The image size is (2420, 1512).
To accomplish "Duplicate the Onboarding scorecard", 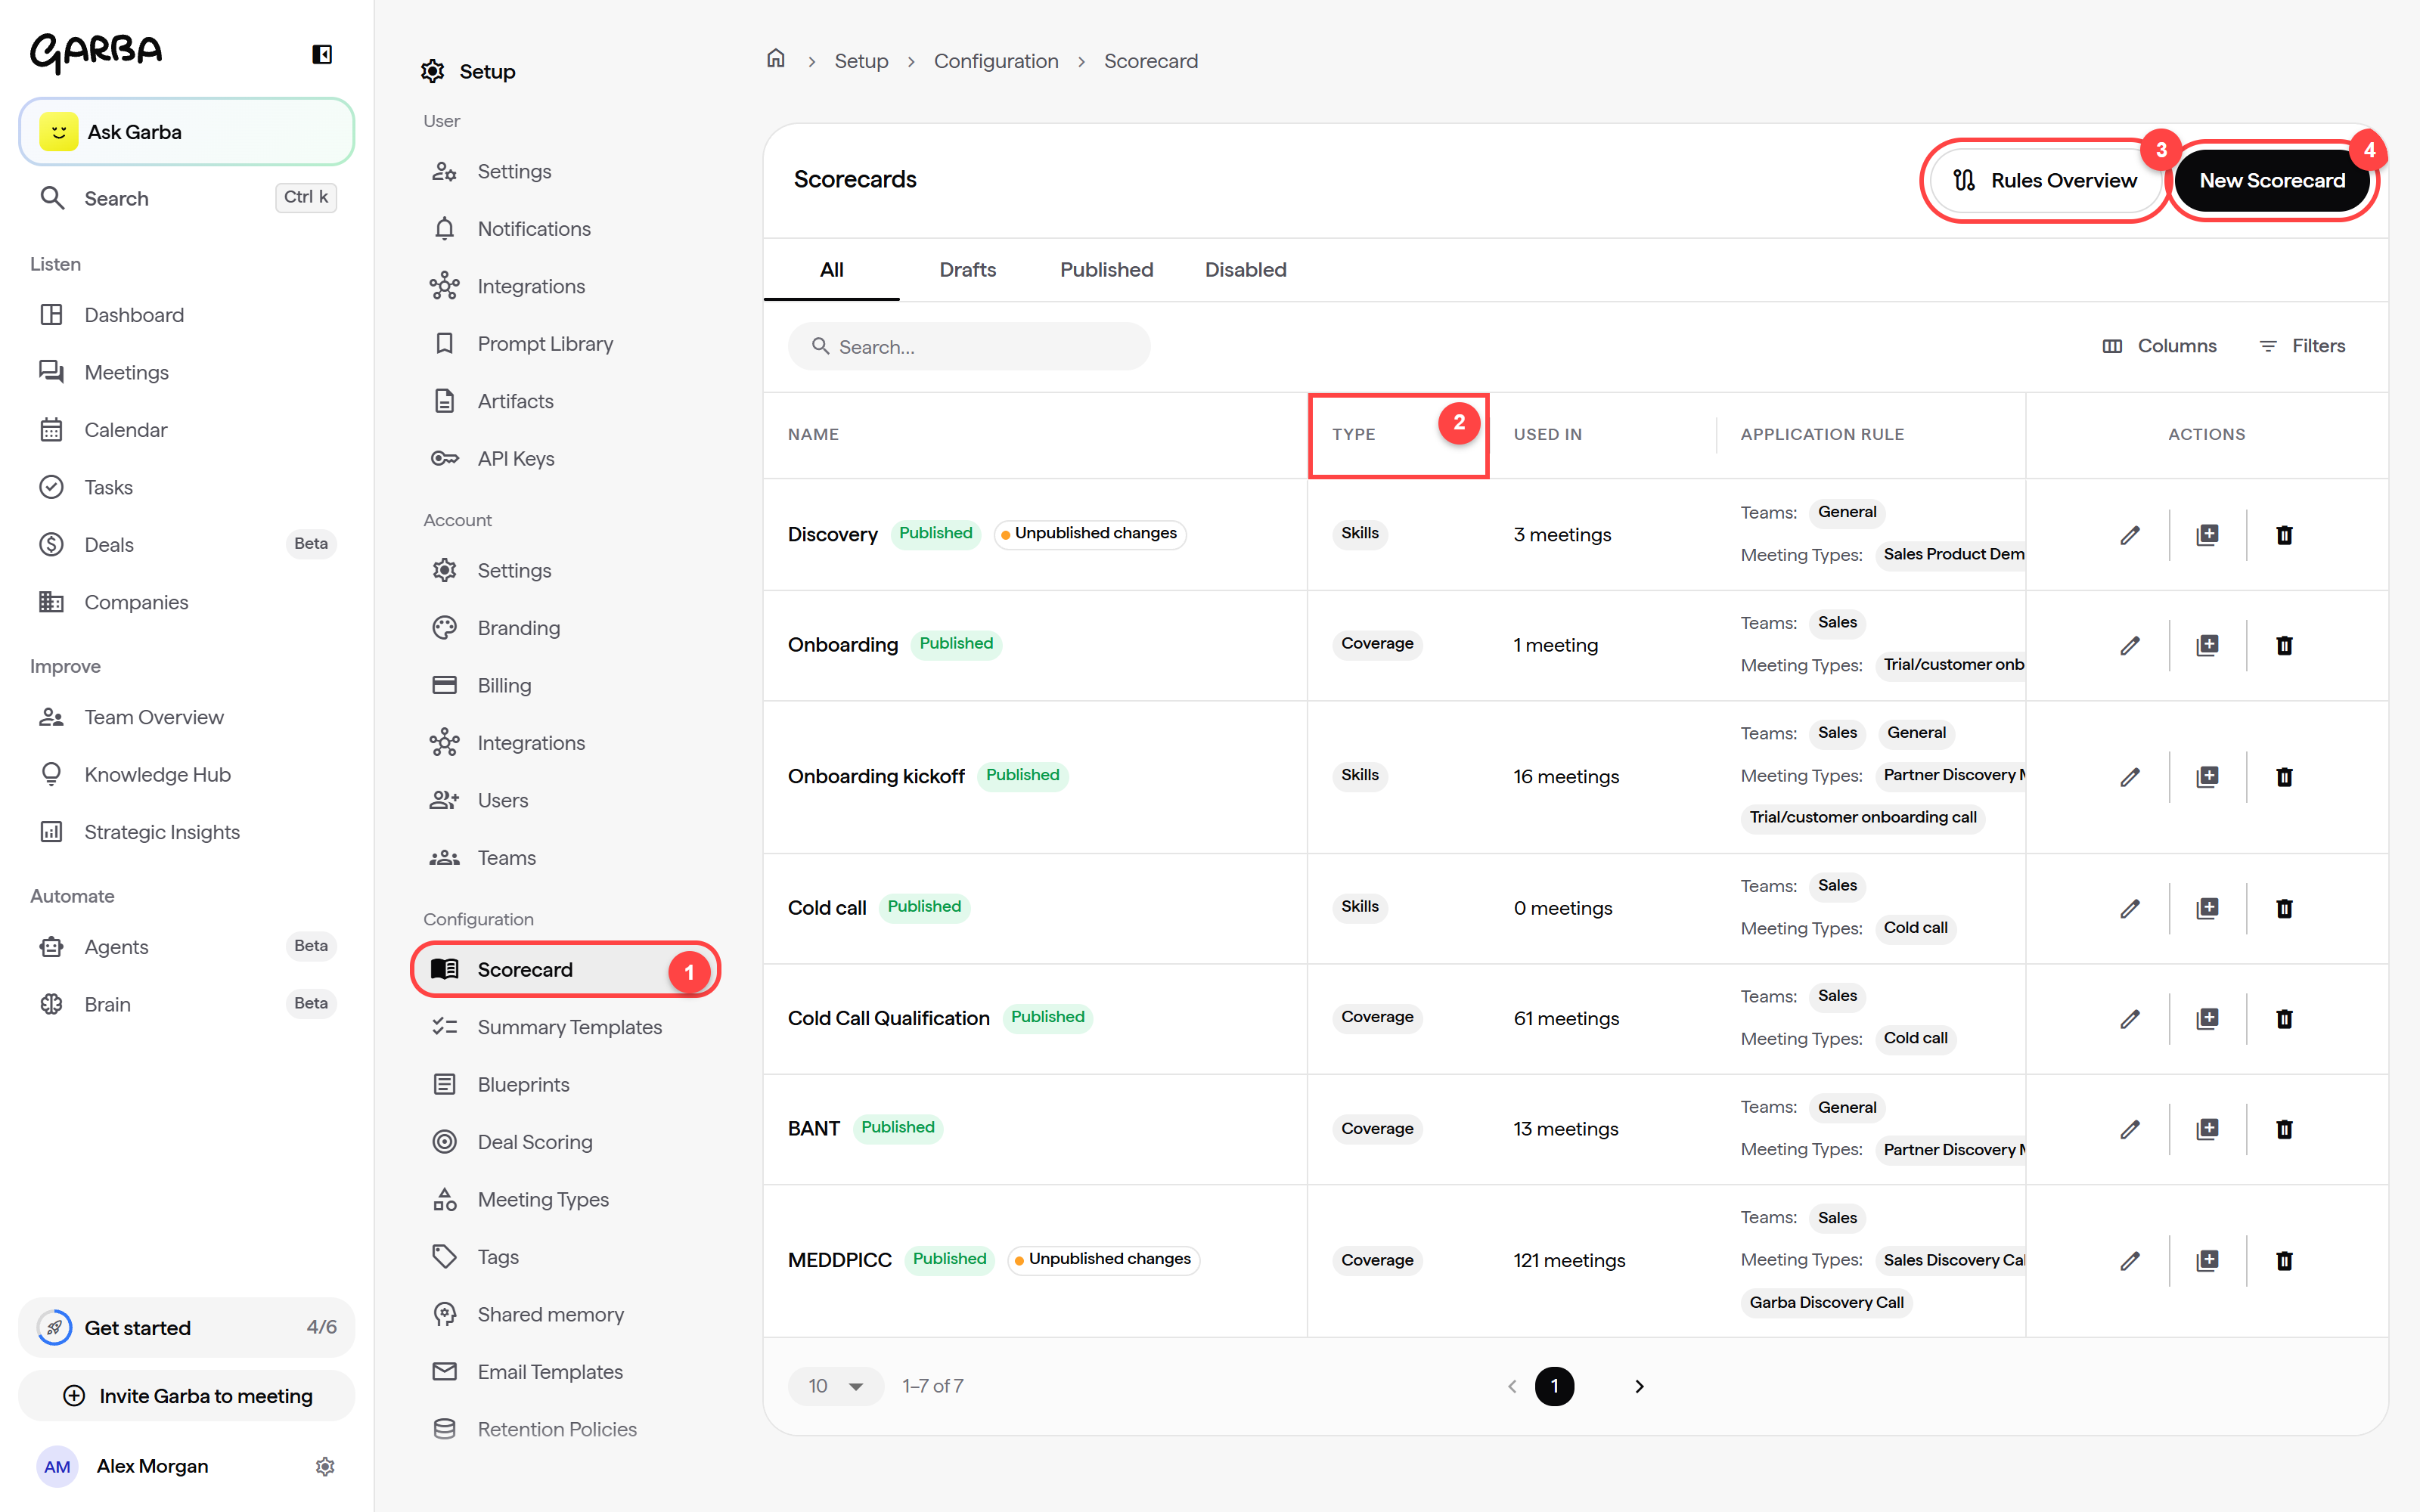I will tap(2207, 645).
